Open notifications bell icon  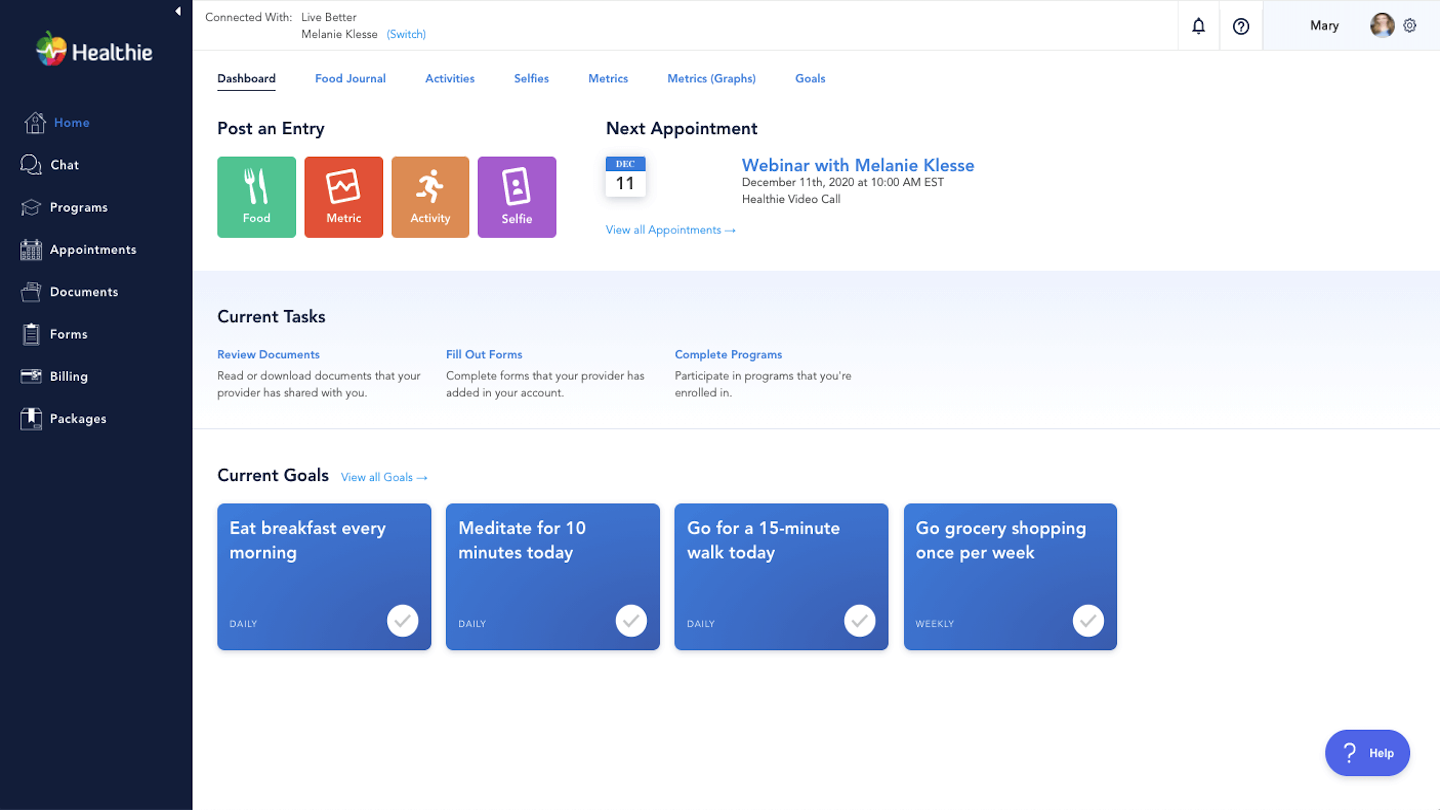1198,26
